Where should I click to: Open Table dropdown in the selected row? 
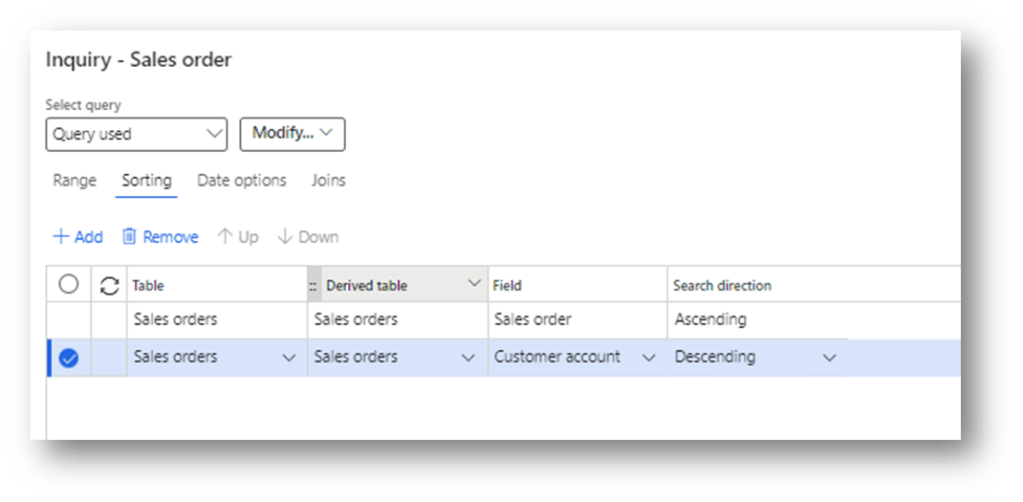[x=289, y=357]
